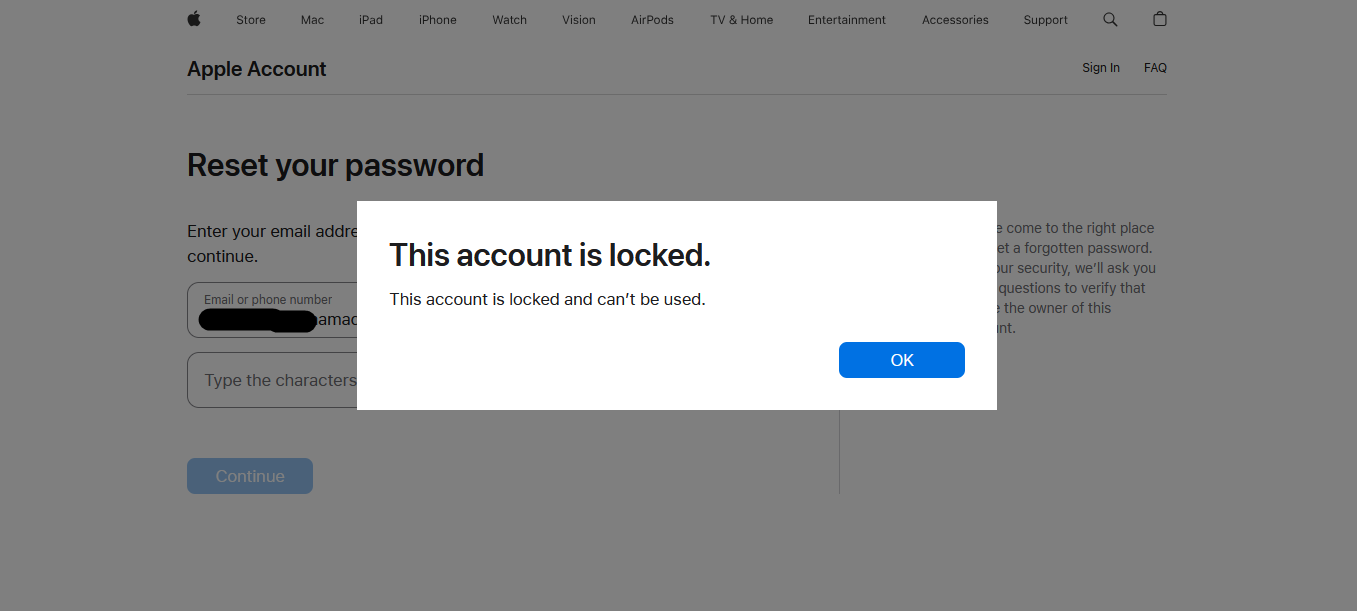The height and width of the screenshot is (611, 1357).
Task: Click the Apple Account heading link
Action: coord(256,69)
